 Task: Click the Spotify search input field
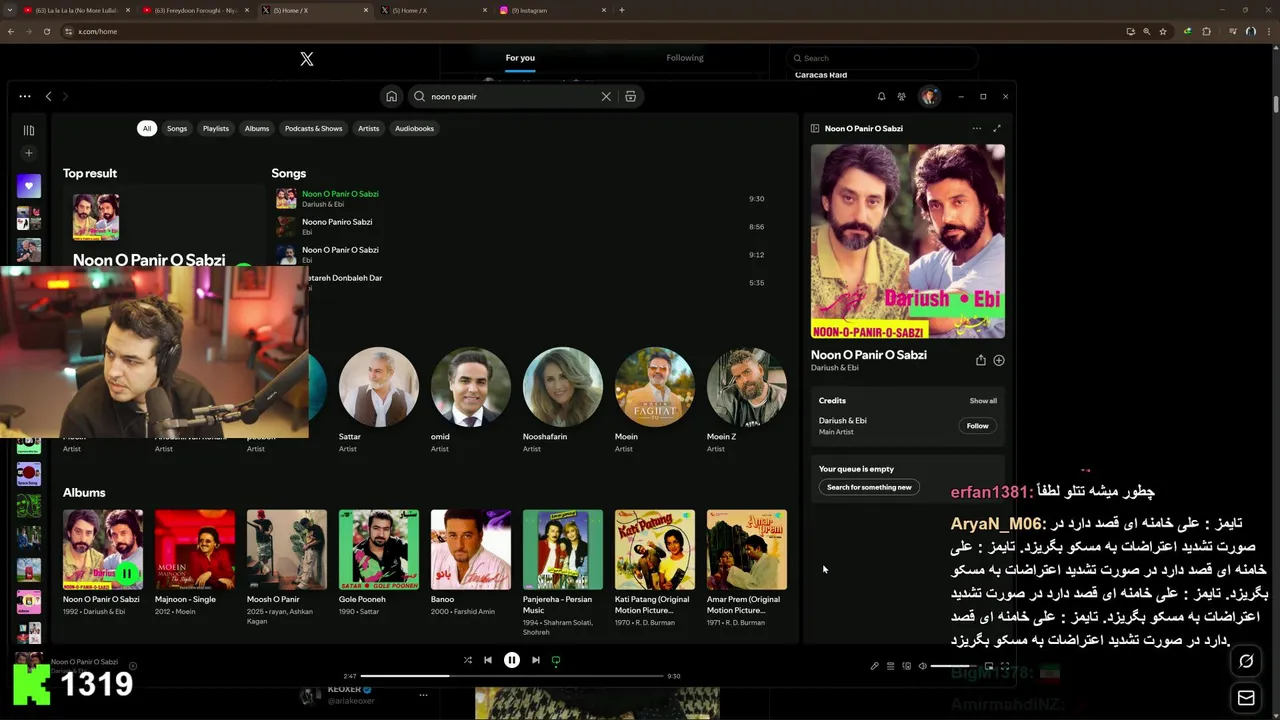coord(512,96)
